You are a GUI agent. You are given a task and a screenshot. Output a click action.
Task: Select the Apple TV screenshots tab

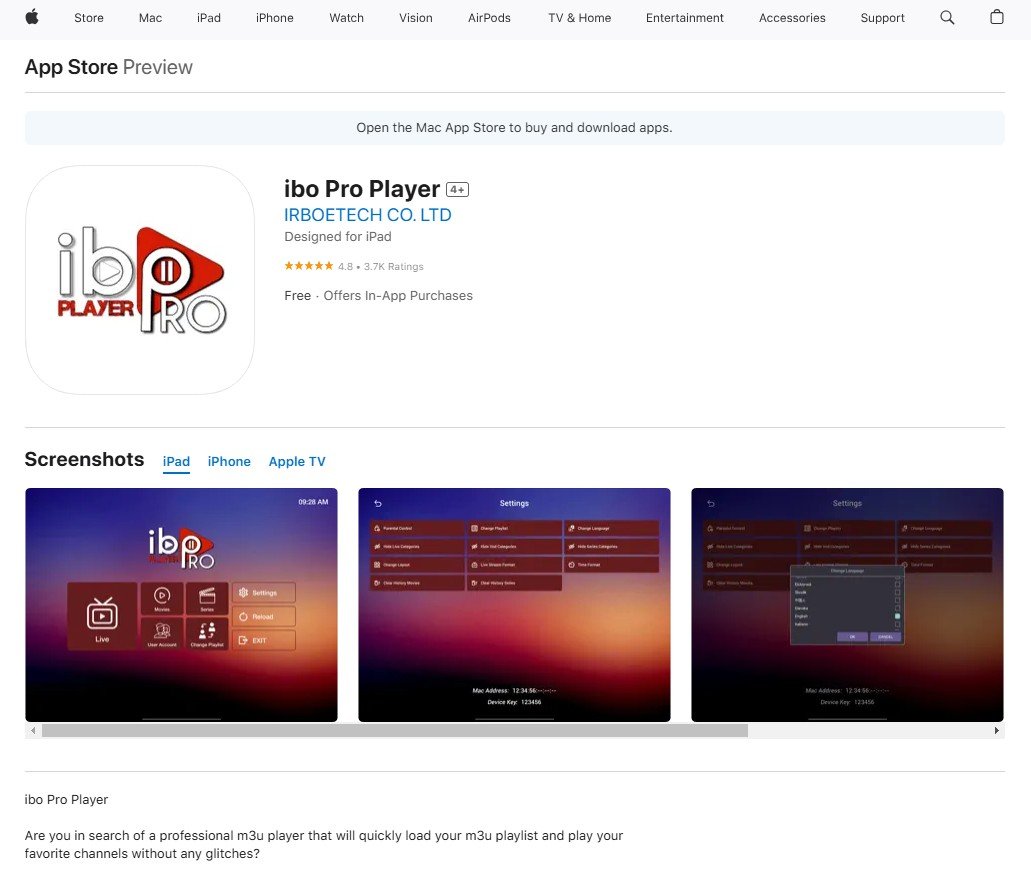tap(297, 461)
